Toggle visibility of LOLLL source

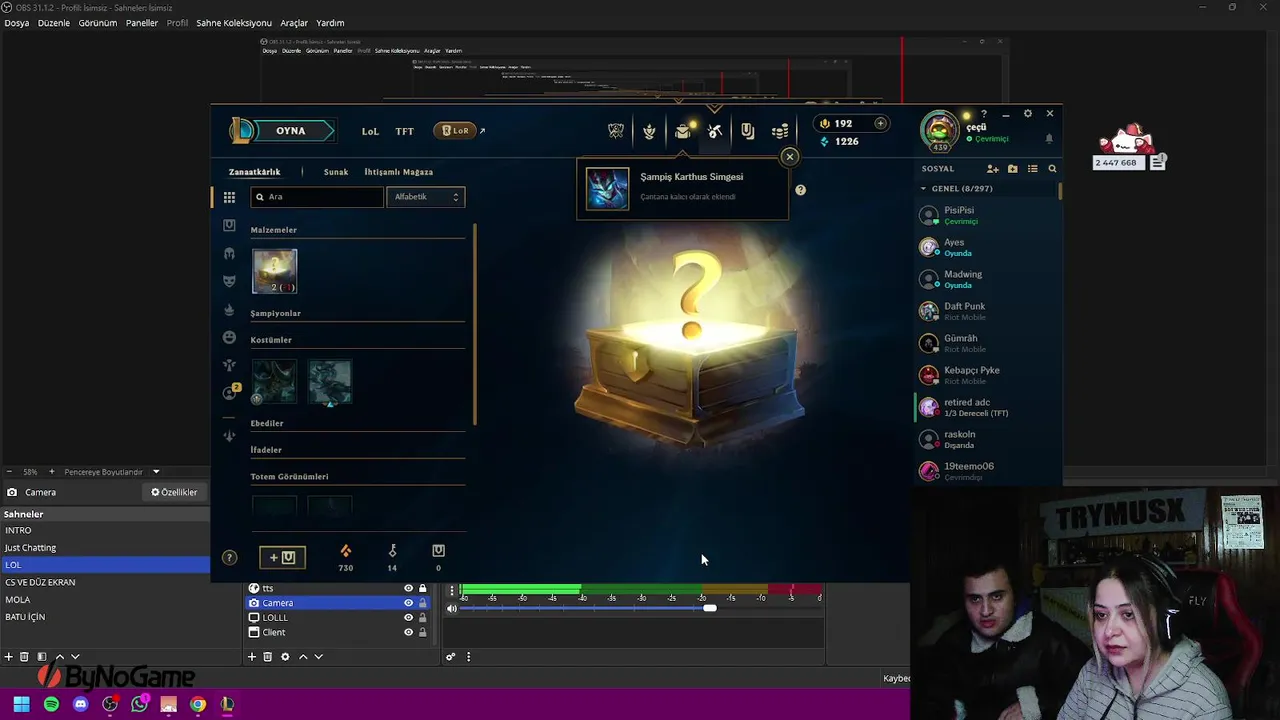coord(408,618)
